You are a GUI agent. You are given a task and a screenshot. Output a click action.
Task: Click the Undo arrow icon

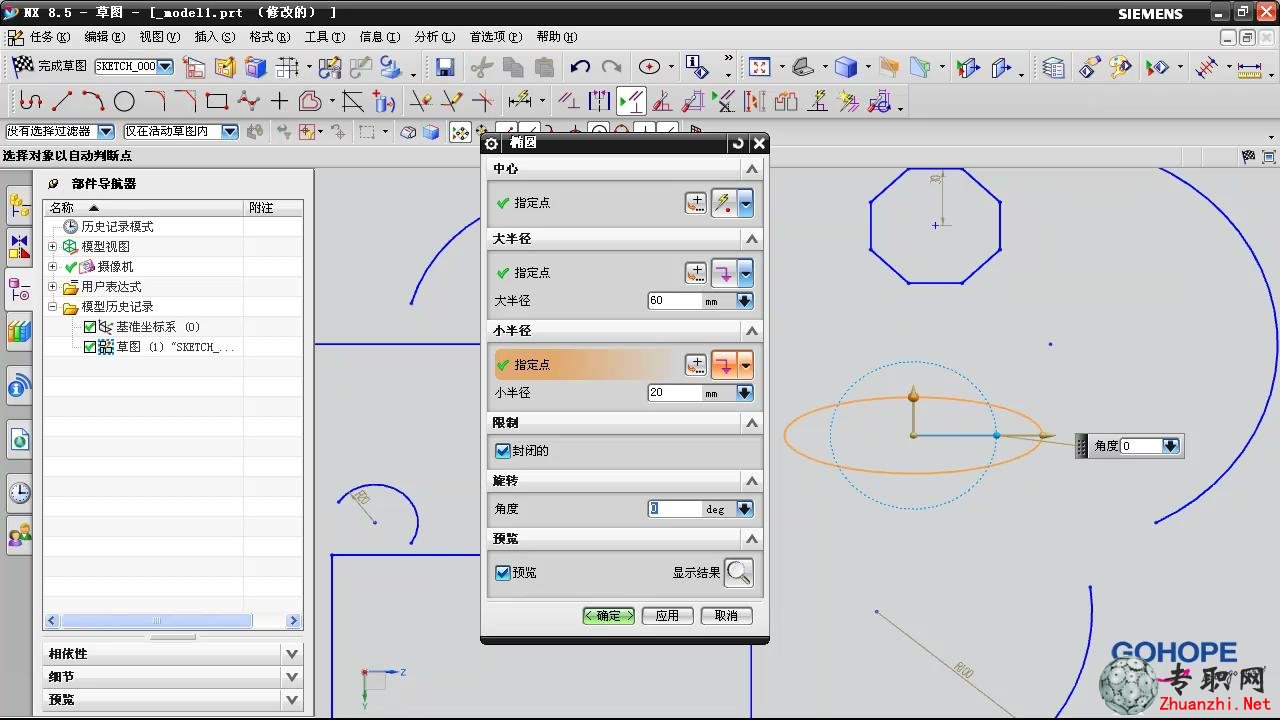(580, 67)
